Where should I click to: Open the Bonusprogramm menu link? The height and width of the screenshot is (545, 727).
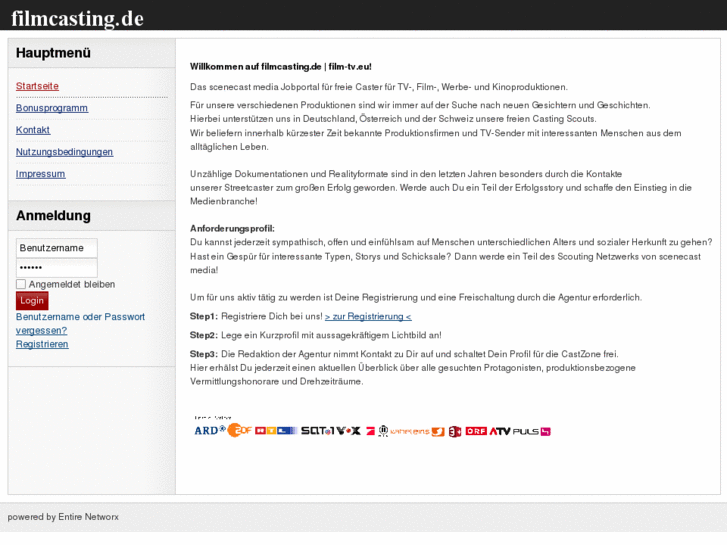(52, 108)
